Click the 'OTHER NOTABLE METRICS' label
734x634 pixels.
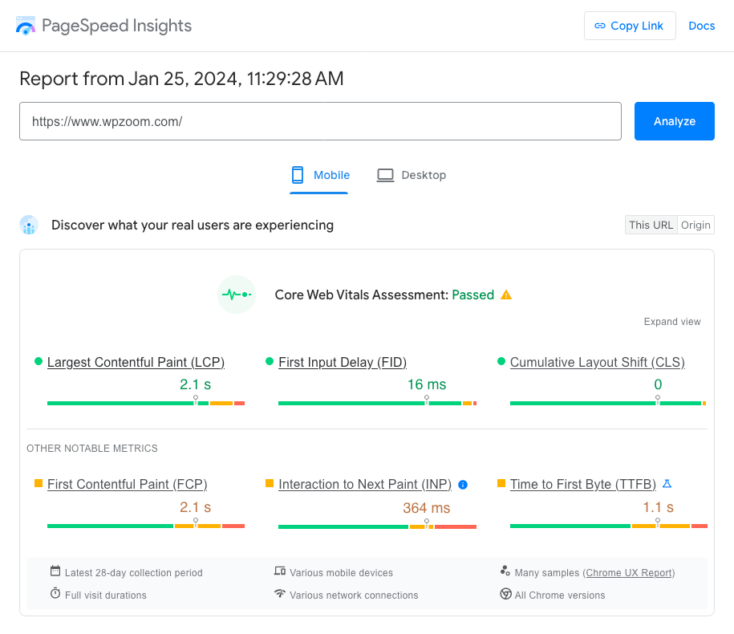click(x=92, y=448)
